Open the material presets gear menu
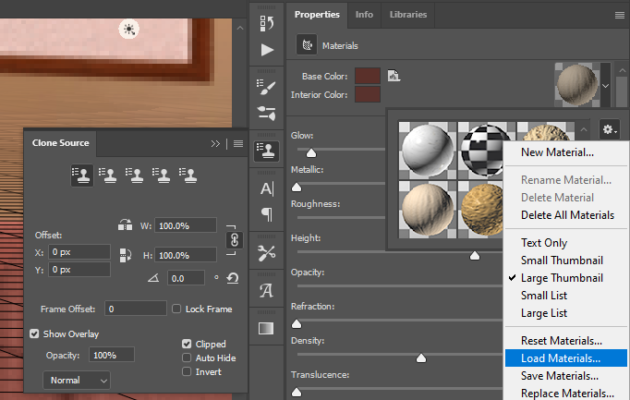Viewport: 630px width, 400px height. pos(609,130)
